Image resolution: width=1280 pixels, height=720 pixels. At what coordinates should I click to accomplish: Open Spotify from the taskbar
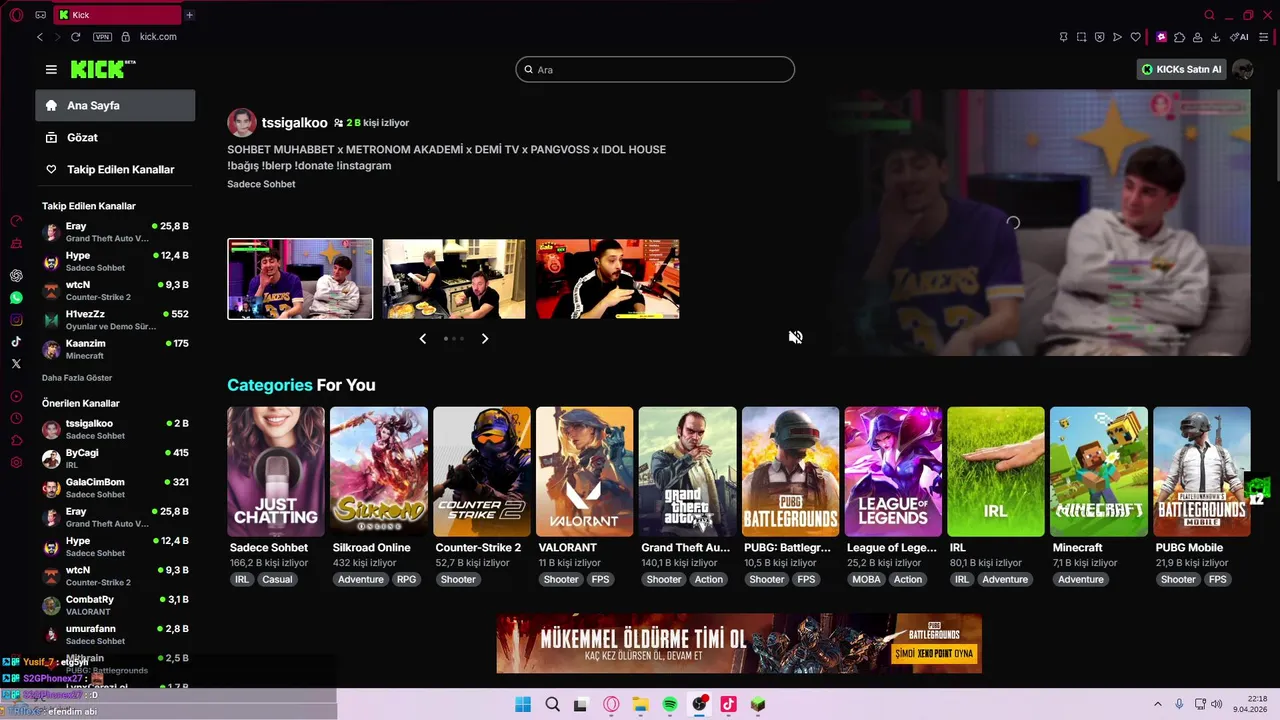tap(670, 704)
